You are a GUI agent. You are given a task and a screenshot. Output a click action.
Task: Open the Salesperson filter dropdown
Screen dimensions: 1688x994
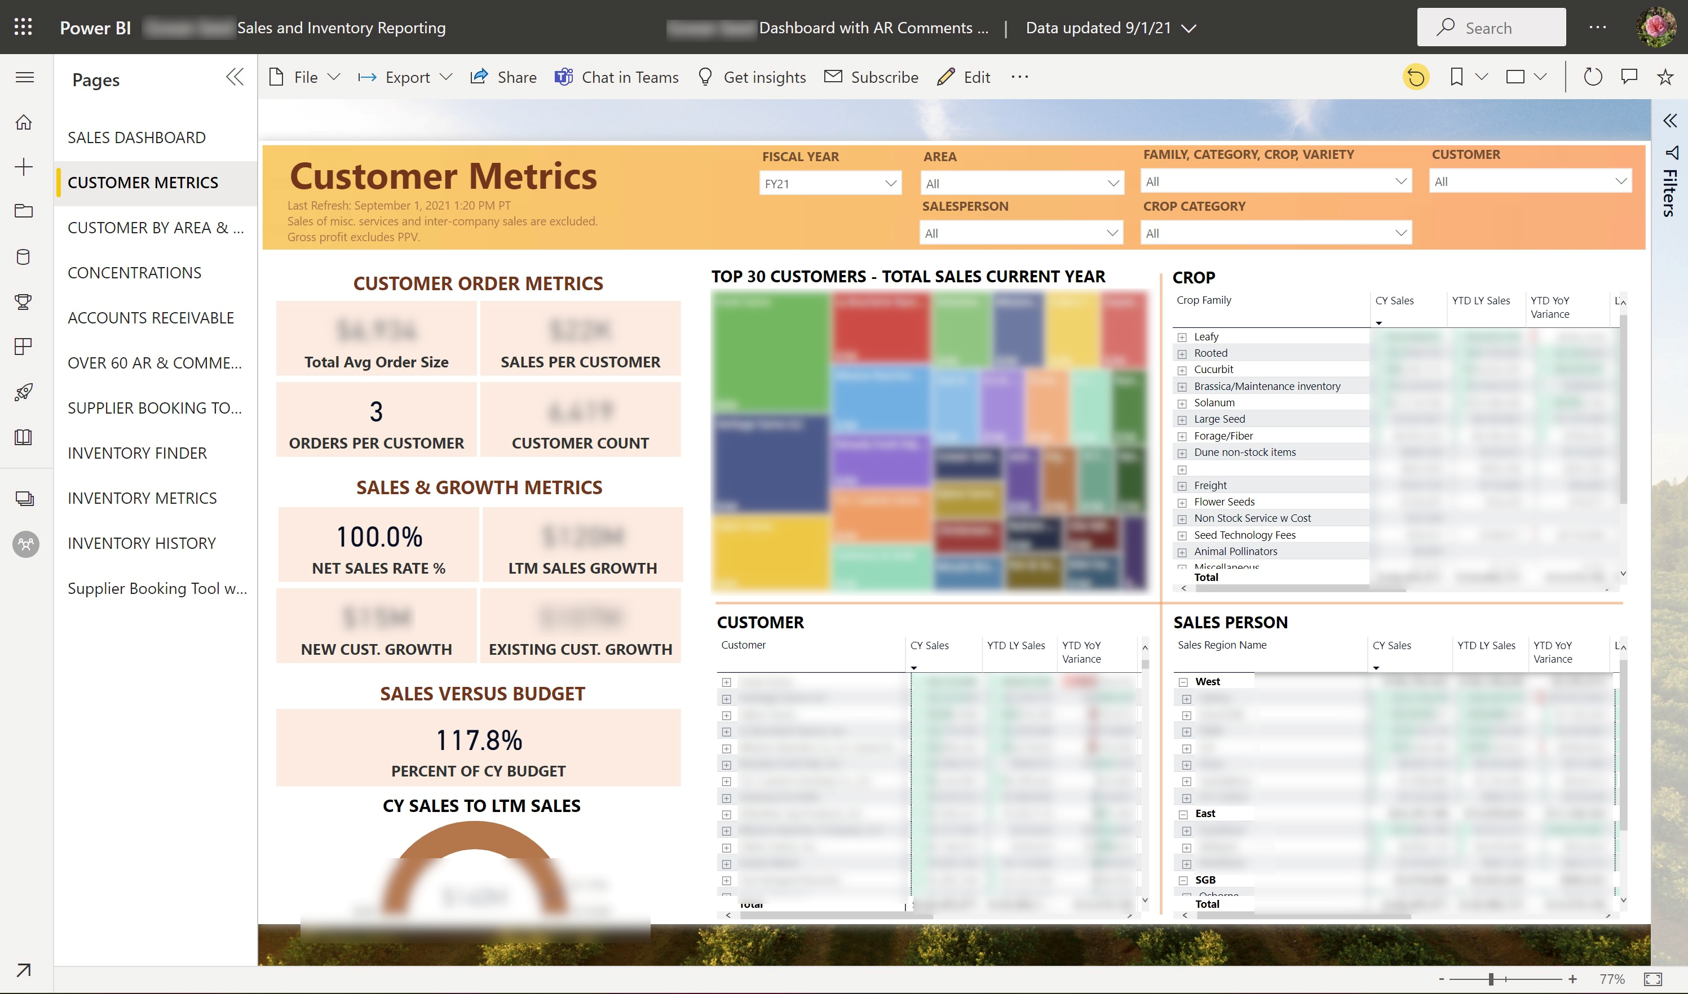pyautogui.click(x=1021, y=233)
